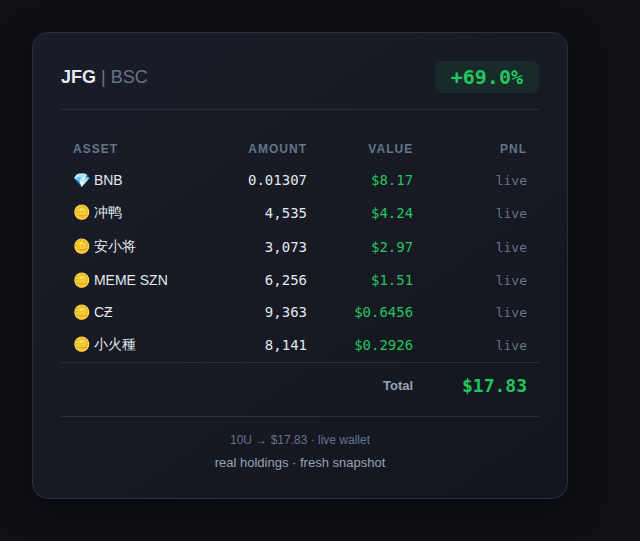Click the live PNL in 冲鸭 row
Image resolution: width=640 pixels, height=541 pixels.
point(511,214)
